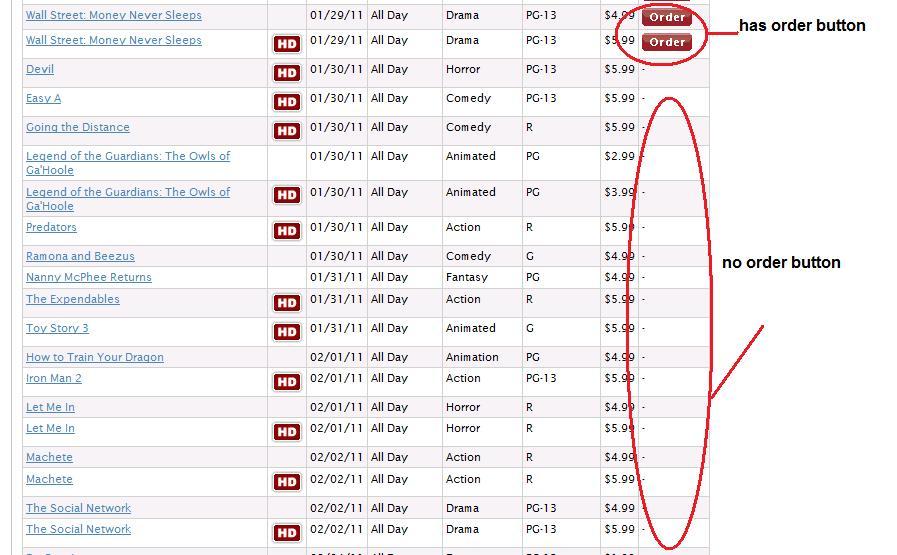Image resolution: width=897 pixels, height=555 pixels.
Task: Select the HD badge beside Predators
Action: click(x=287, y=231)
